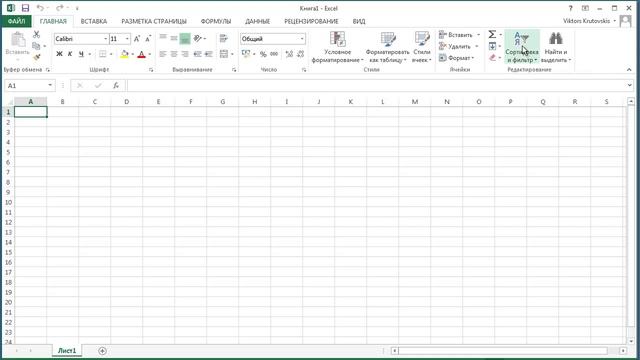This screenshot has height=360, width=640.
Task: Apply the red font color
Action: tap(141, 54)
